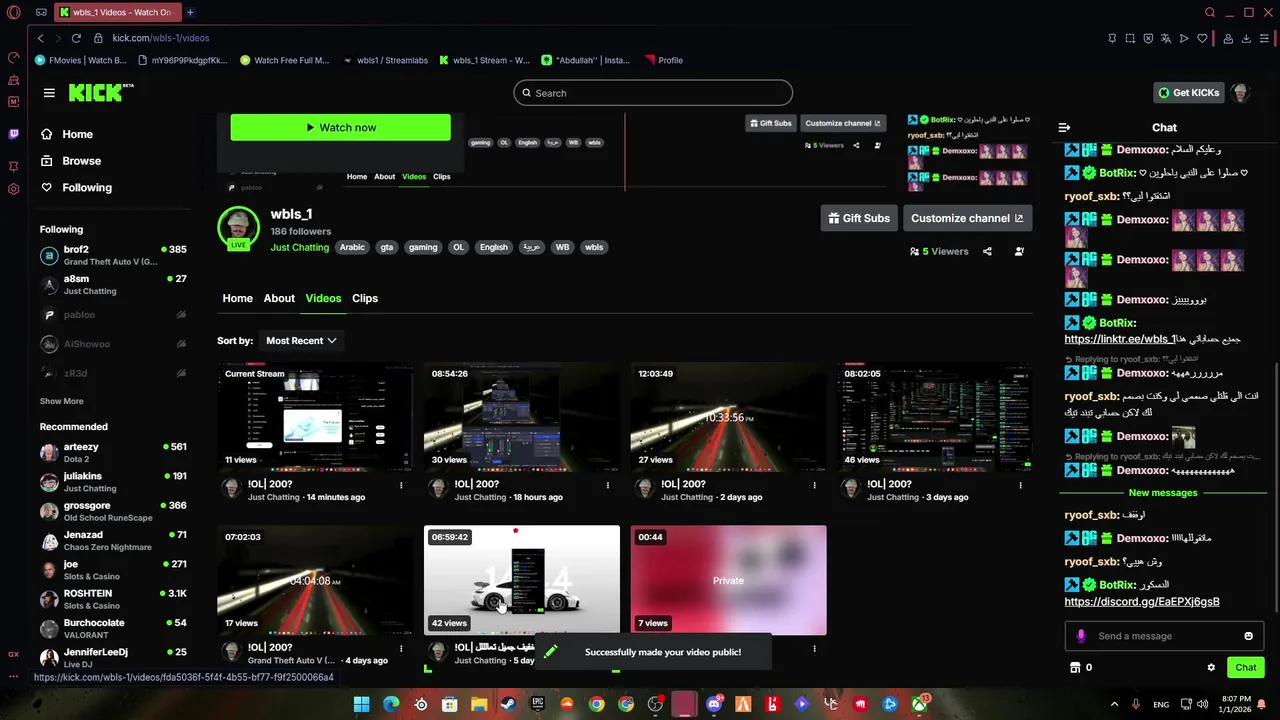
Task: Open the Following heart icon in sidebar
Action: coord(47,188)
